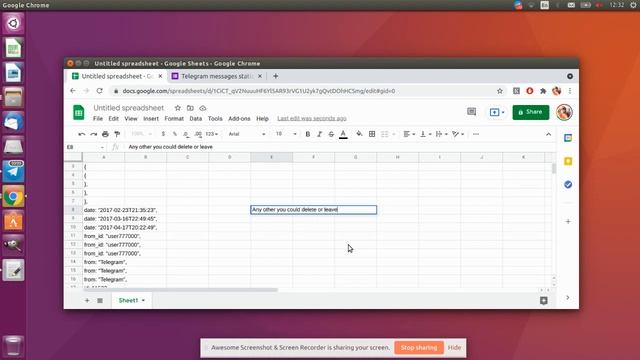The height and width of the screenshot is (360, 640).
Task: Open the Edit menu
Action: click(x=113, y=118)
